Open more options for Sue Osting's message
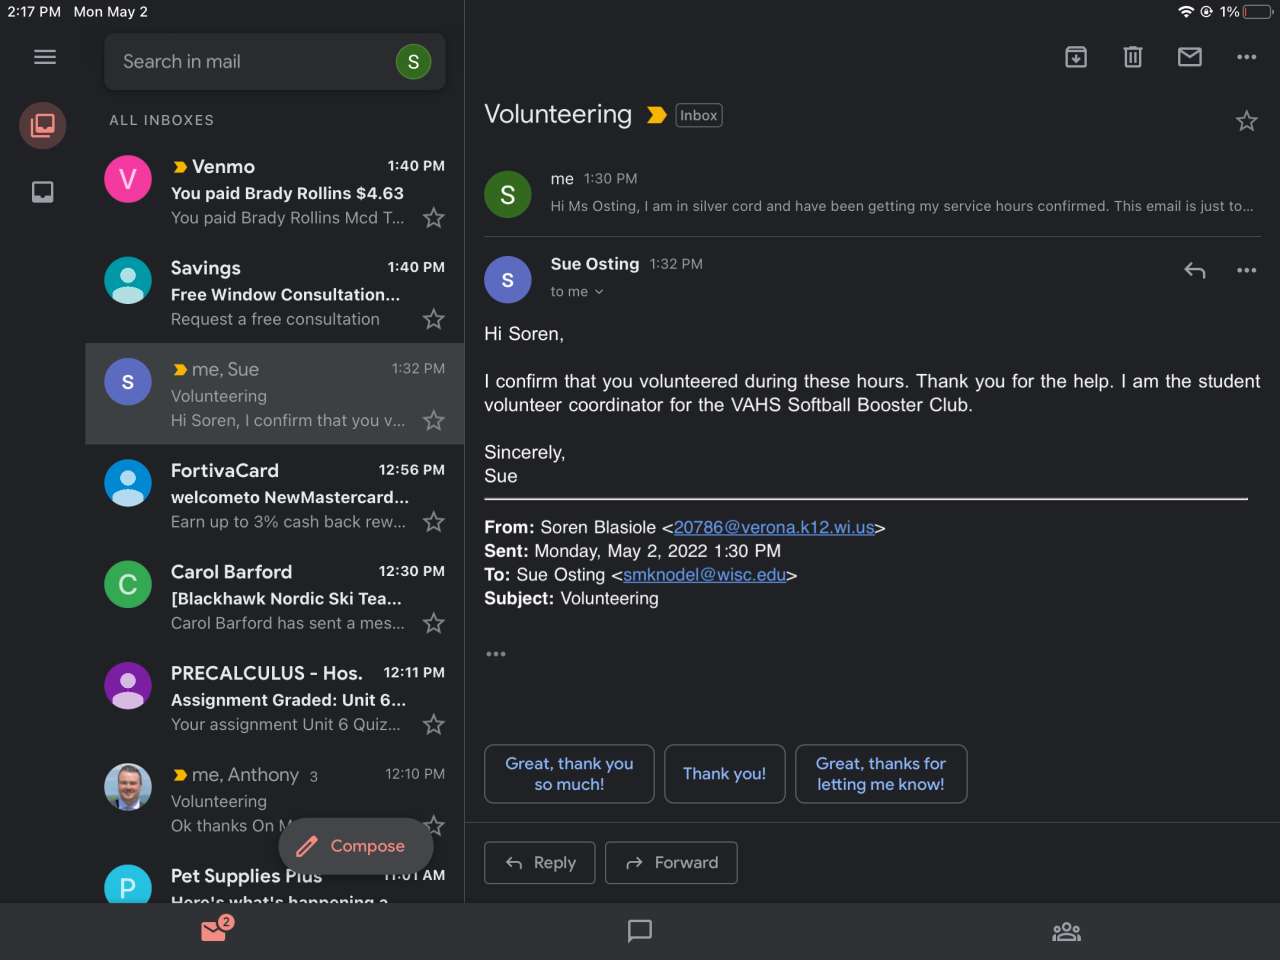This screenshot has height=960, width=1280. [x=1246, y=270]
